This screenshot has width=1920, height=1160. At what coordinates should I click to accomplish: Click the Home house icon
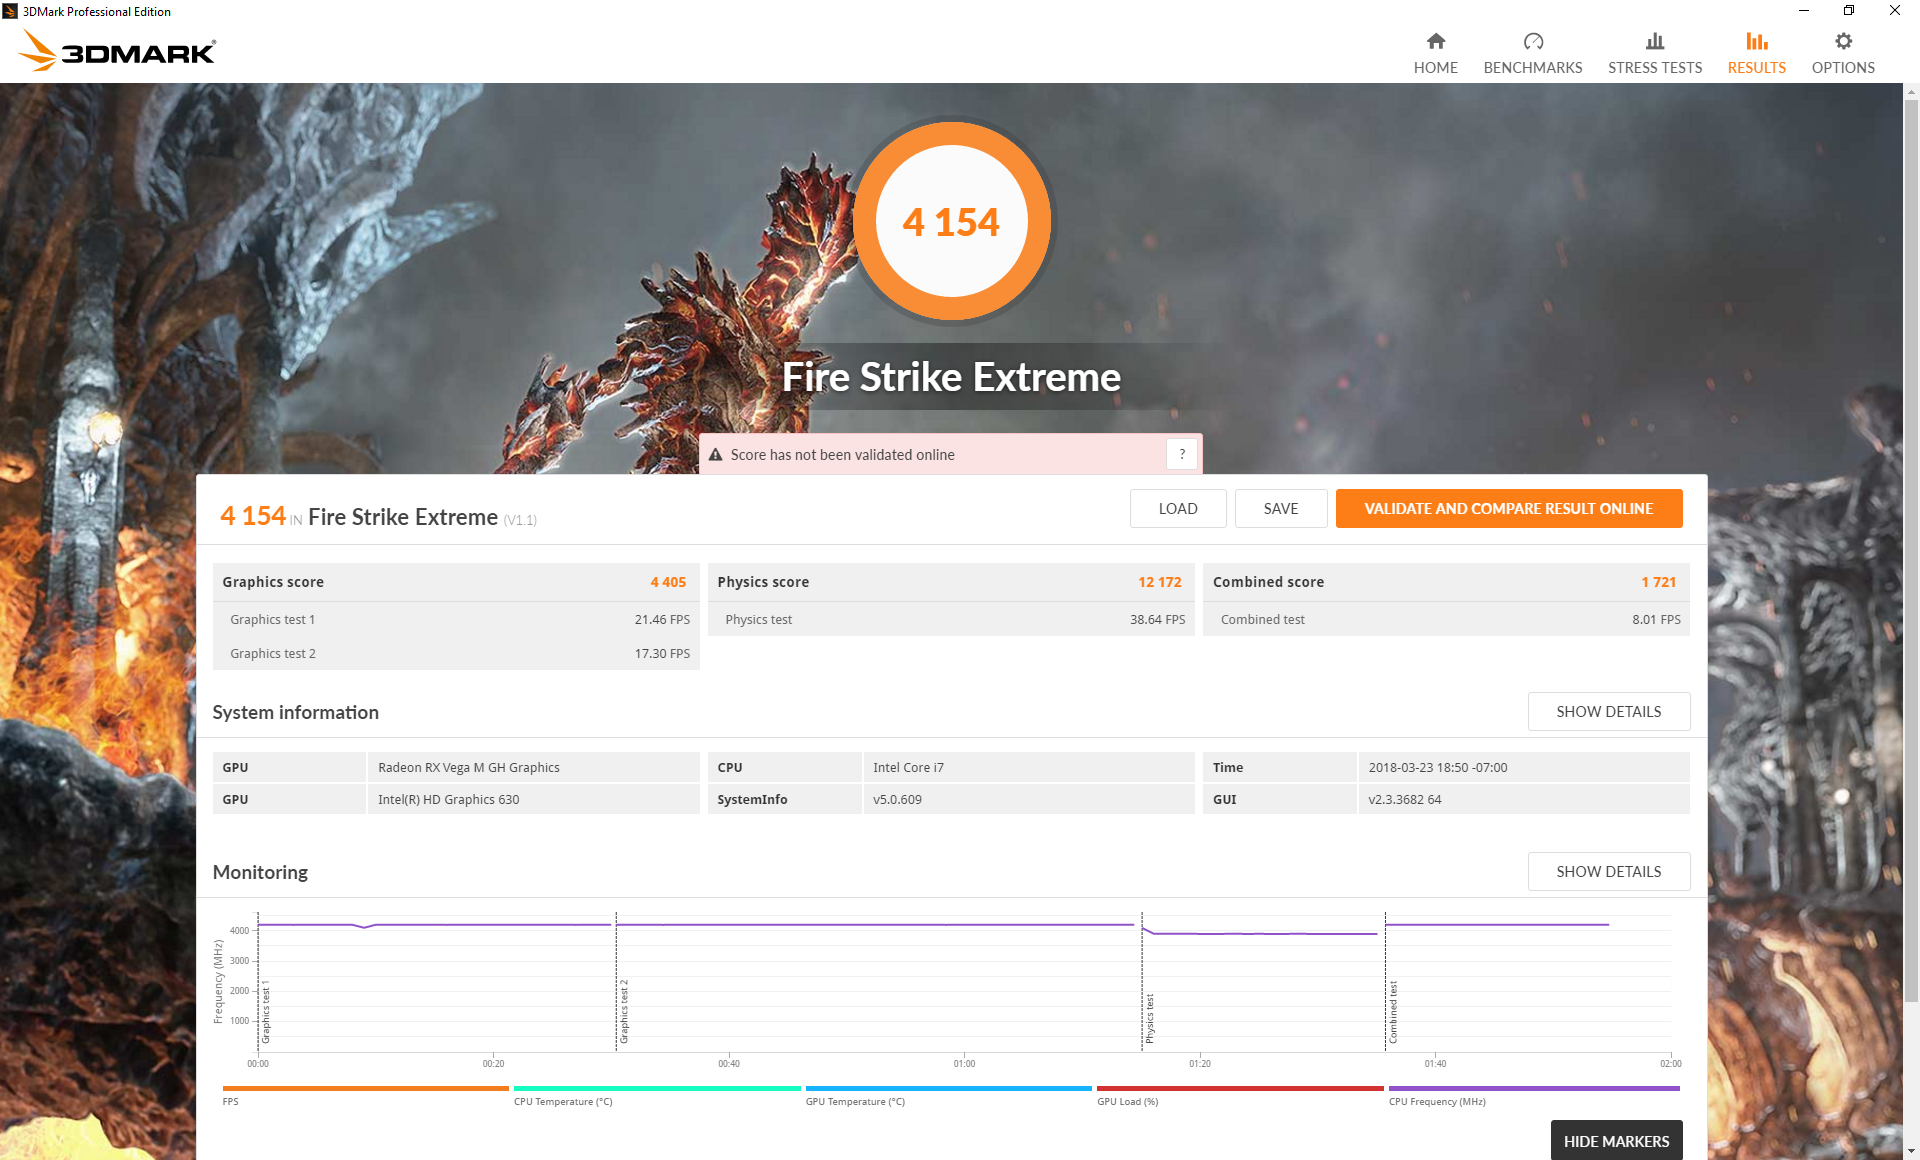pos(1435,41)
